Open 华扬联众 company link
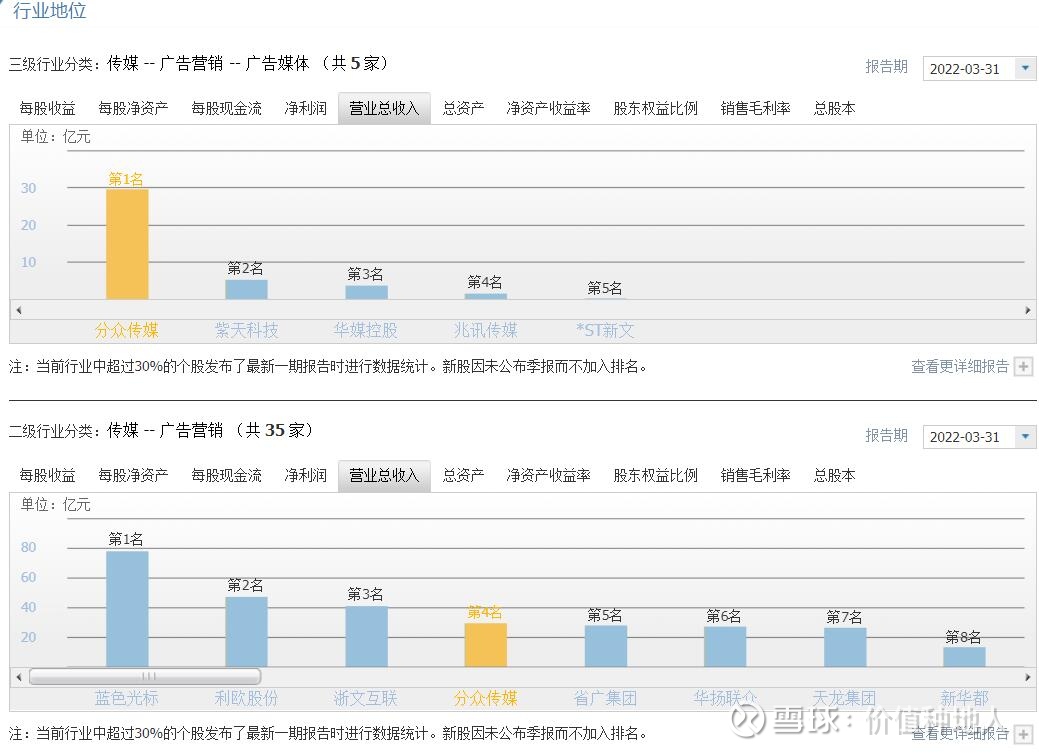The image size is (1039, 753). point(725,697)
